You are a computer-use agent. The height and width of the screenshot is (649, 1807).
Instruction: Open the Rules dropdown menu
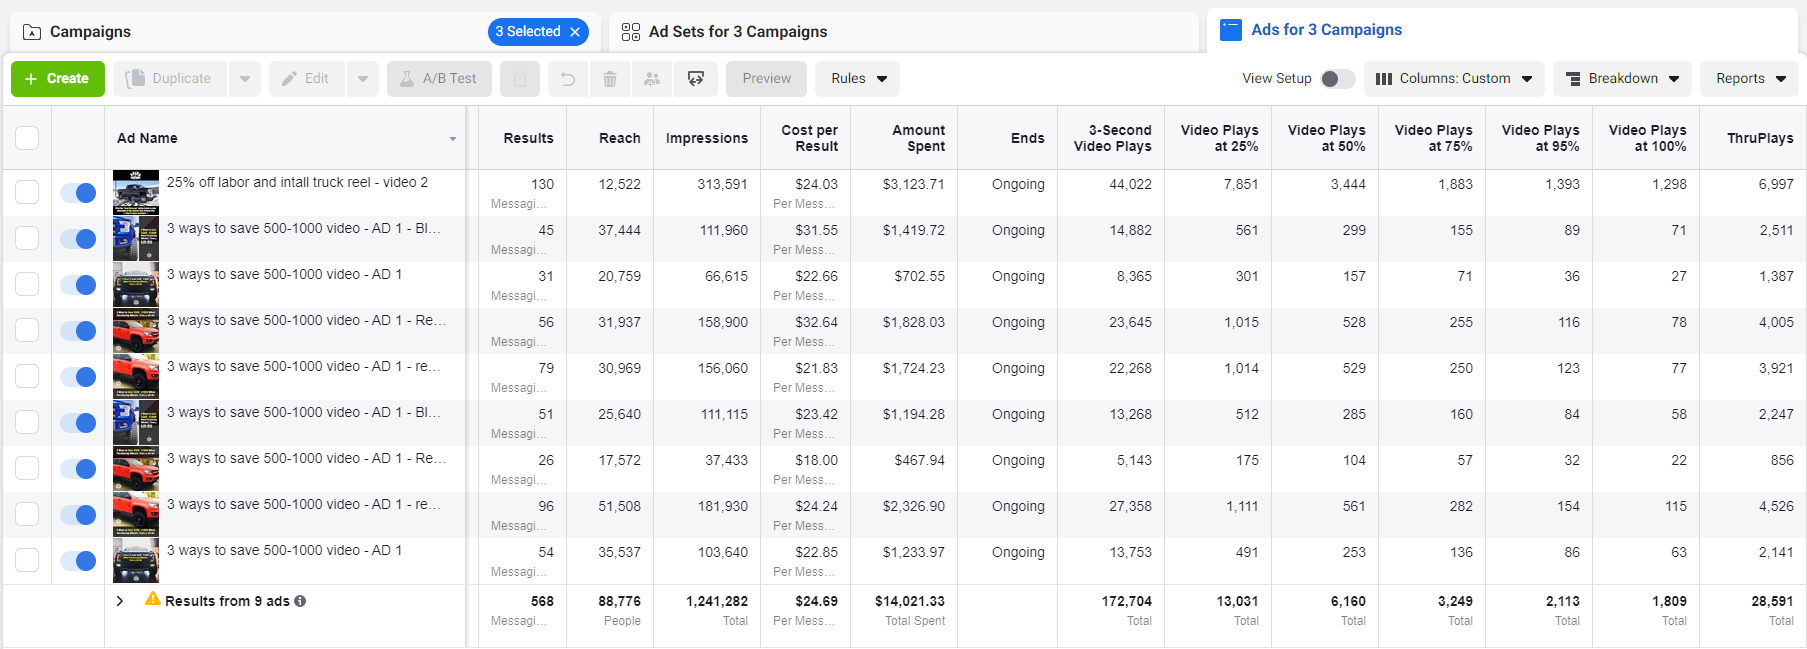click(858, 79)
